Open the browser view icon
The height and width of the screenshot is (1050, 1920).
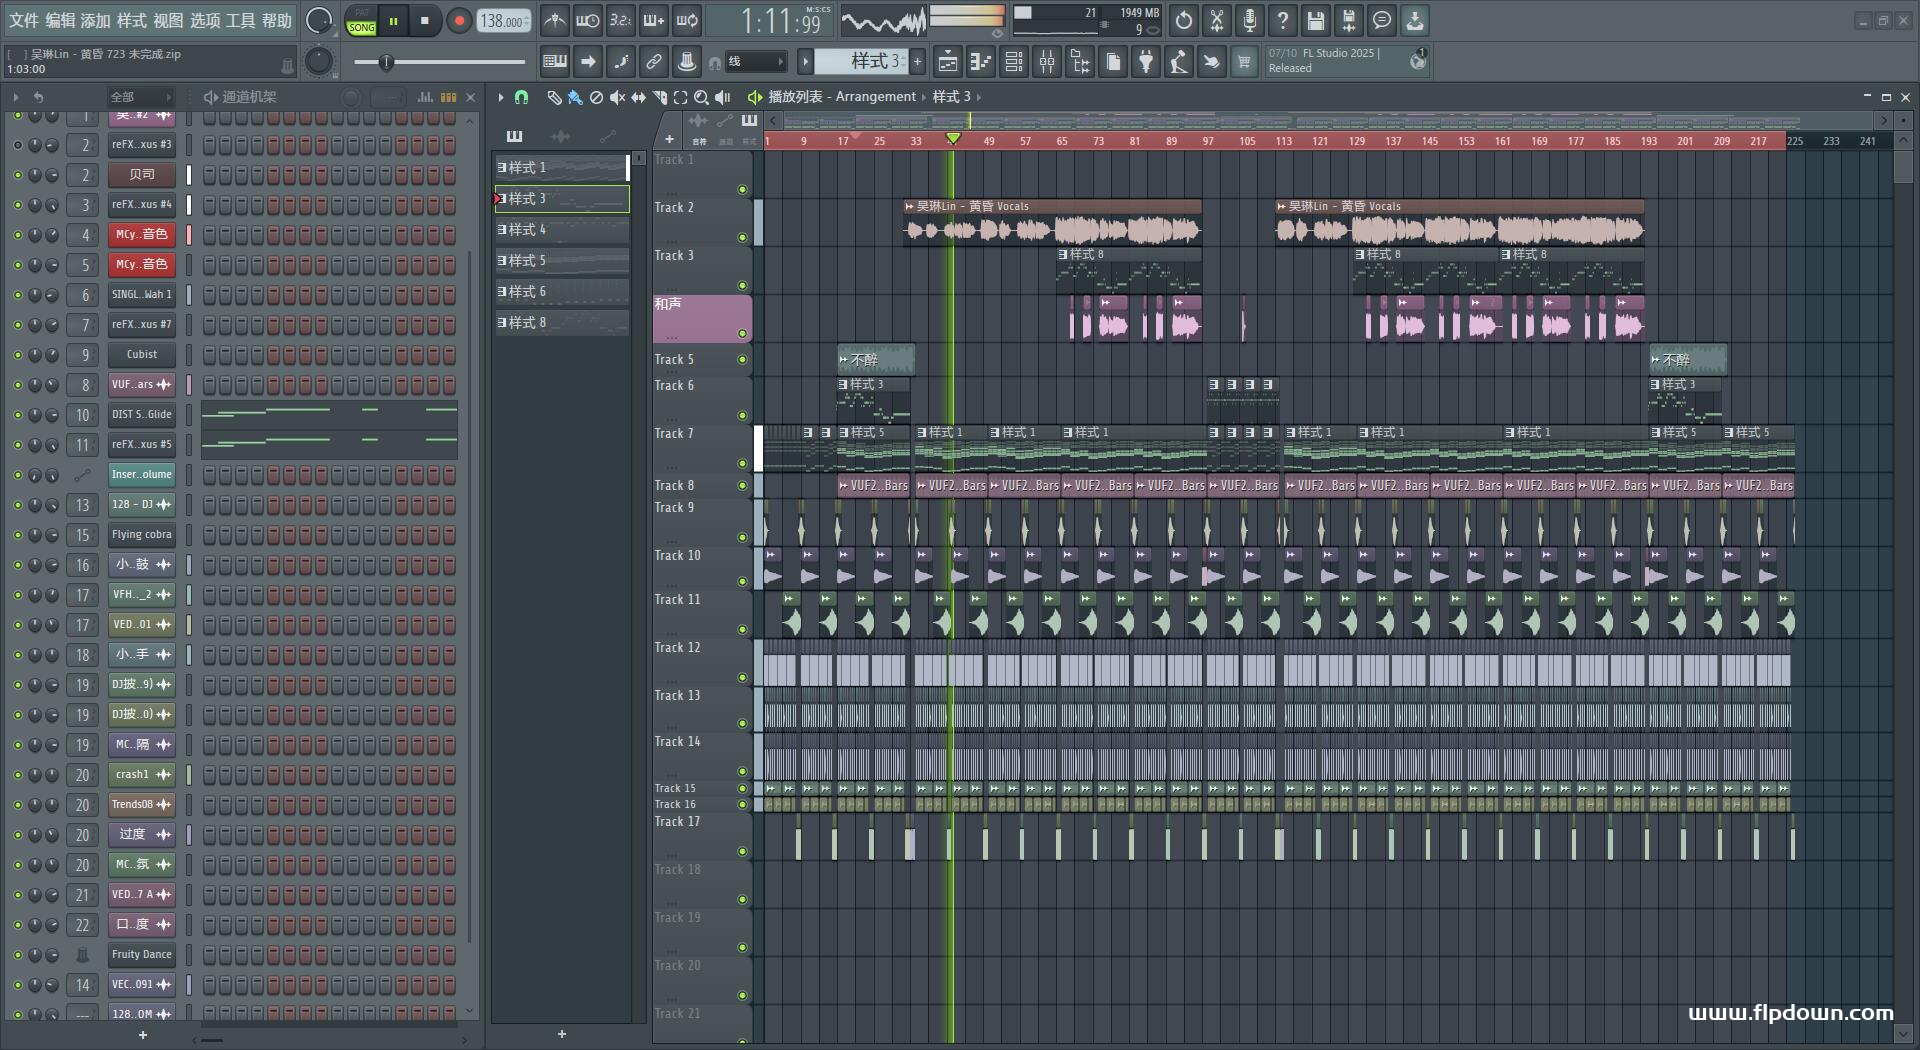click(1080, 62)
